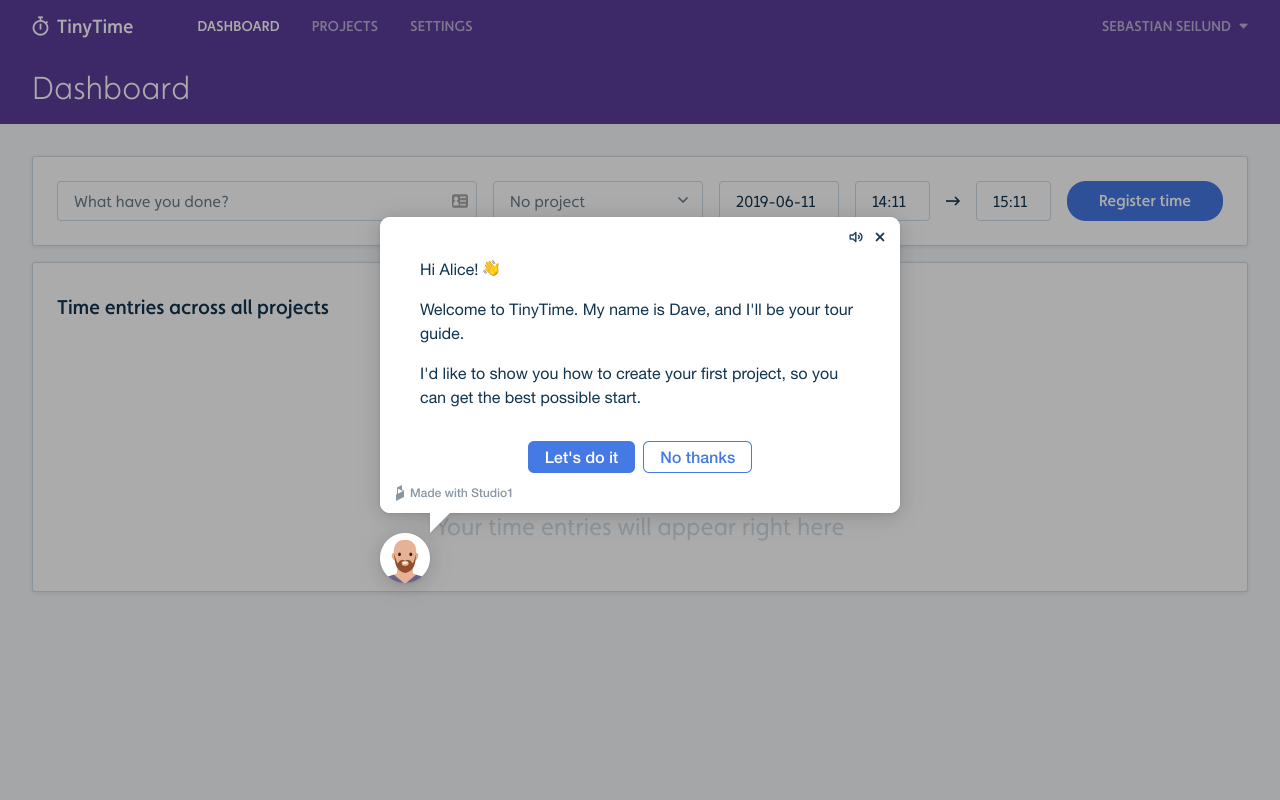1280x800 pixels.
Task: Open the Made with Studio1 link
Action: pos(454,493)
